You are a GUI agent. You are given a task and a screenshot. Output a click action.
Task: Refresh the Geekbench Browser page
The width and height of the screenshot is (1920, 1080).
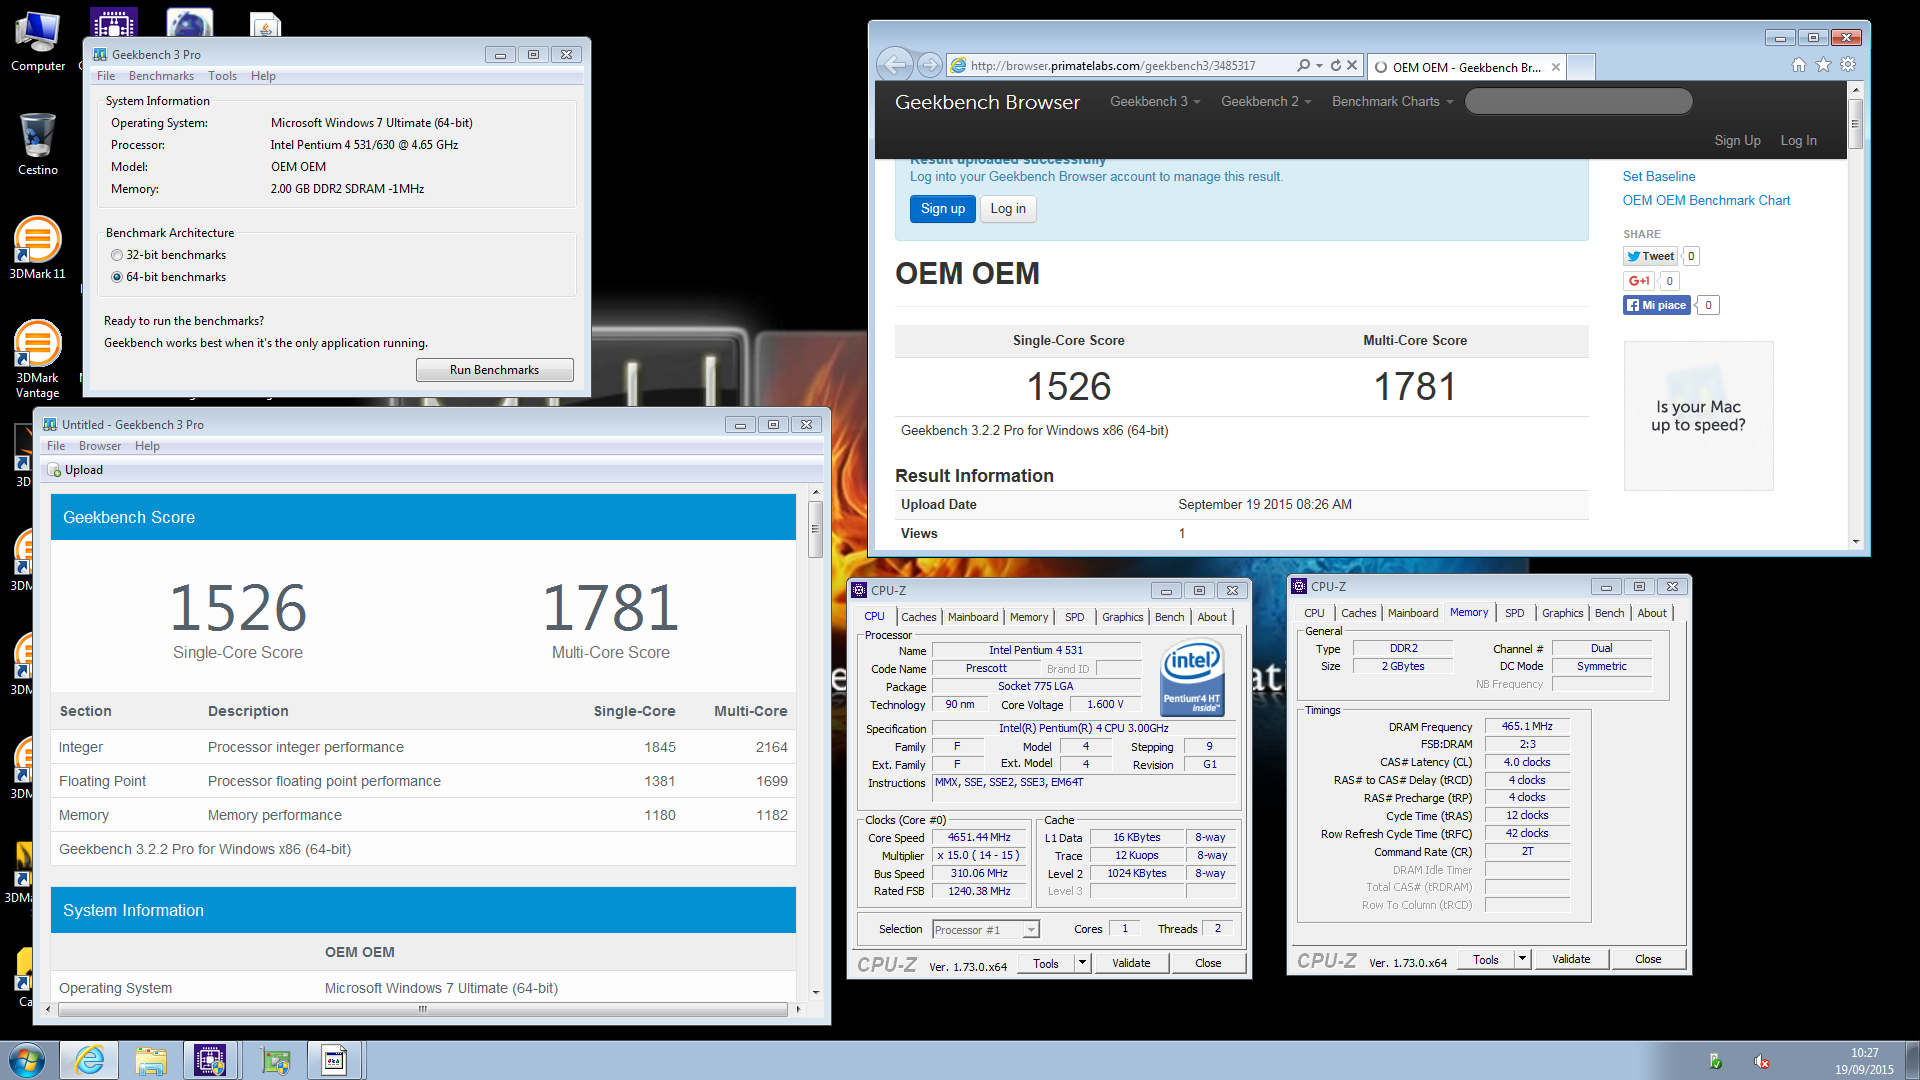click(1335, 65)
